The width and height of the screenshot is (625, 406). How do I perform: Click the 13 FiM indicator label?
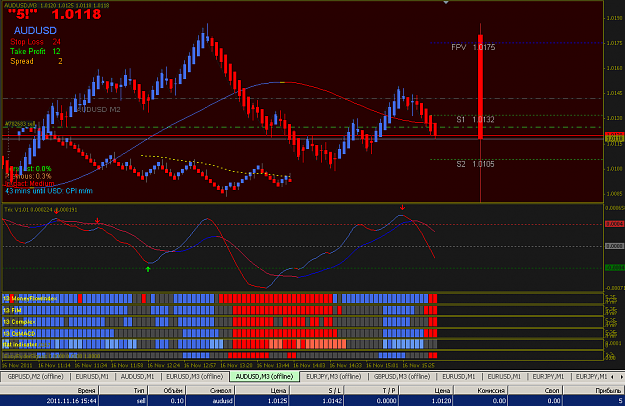click(12, 310)
